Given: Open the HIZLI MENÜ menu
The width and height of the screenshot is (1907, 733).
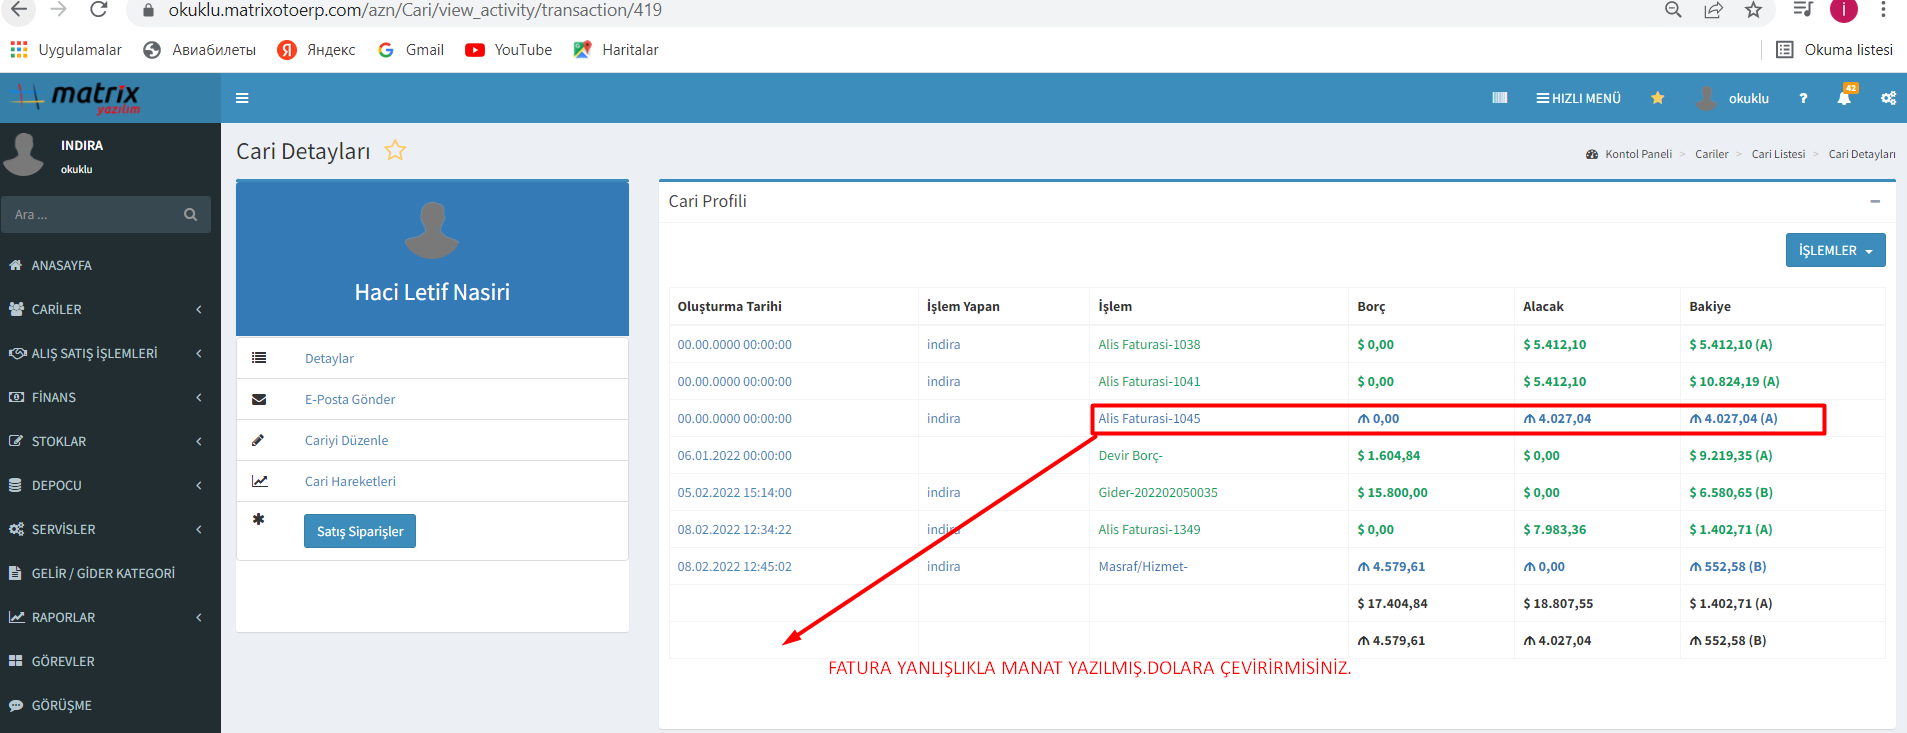Looking at the screenshot, I should pyautogui.click(x=1578, y=98).
